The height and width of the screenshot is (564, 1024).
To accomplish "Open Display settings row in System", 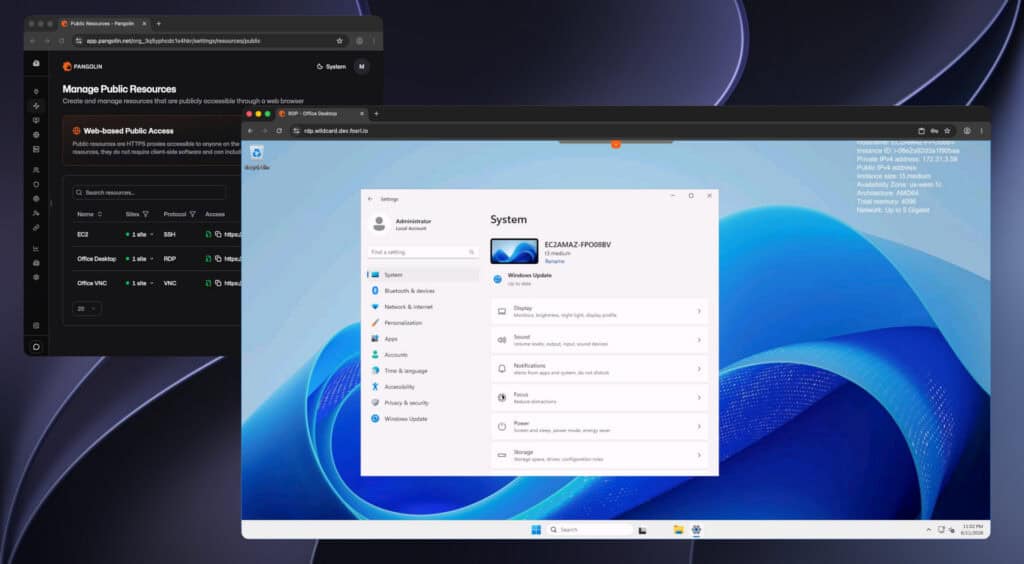I will (600, 311).
